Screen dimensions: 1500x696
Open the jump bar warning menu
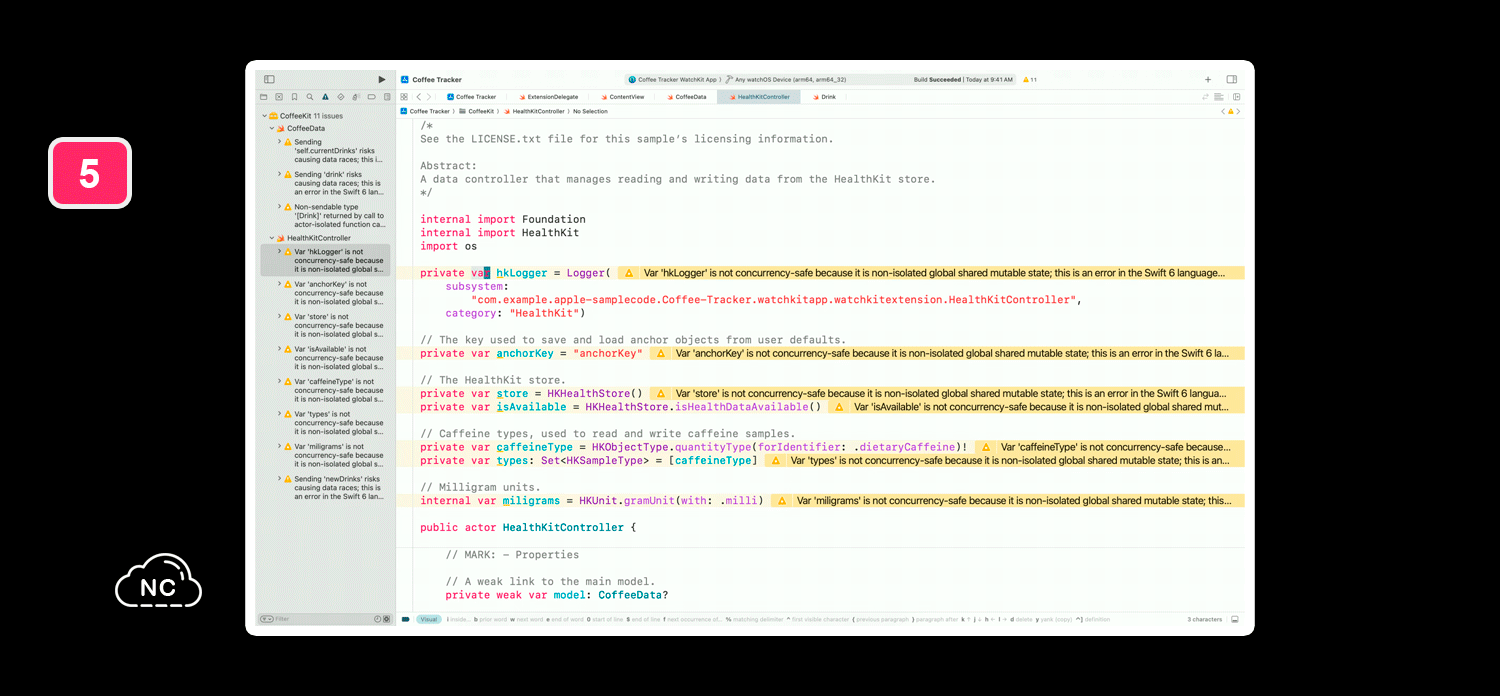tap(1231, 111)
